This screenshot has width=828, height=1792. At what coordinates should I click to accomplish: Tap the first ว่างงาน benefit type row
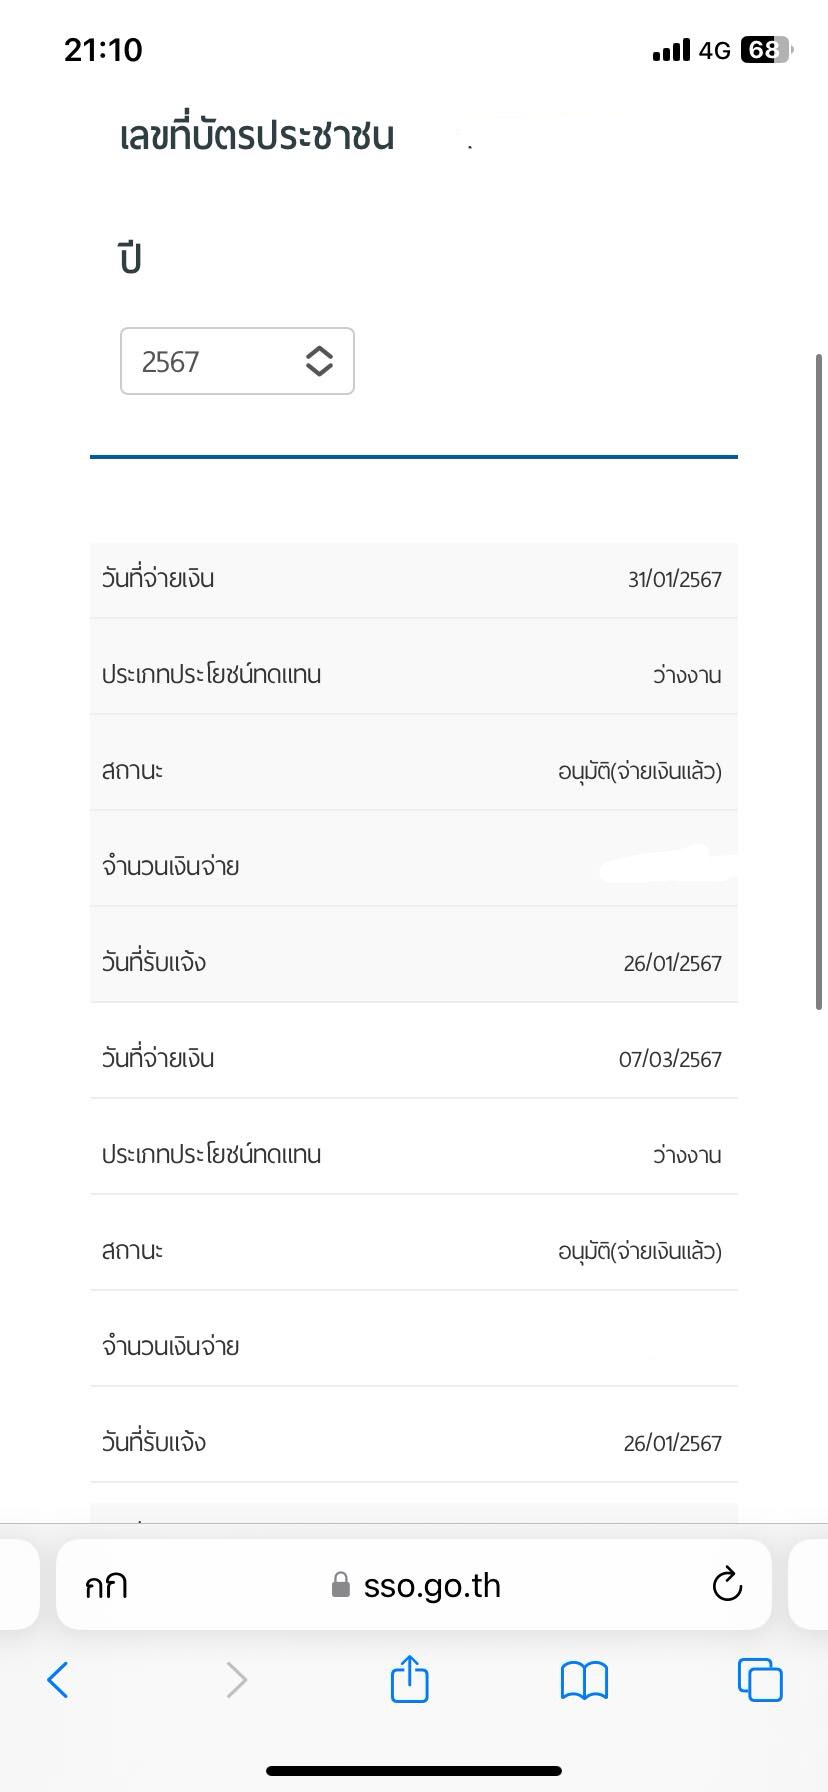click(414, 675)
